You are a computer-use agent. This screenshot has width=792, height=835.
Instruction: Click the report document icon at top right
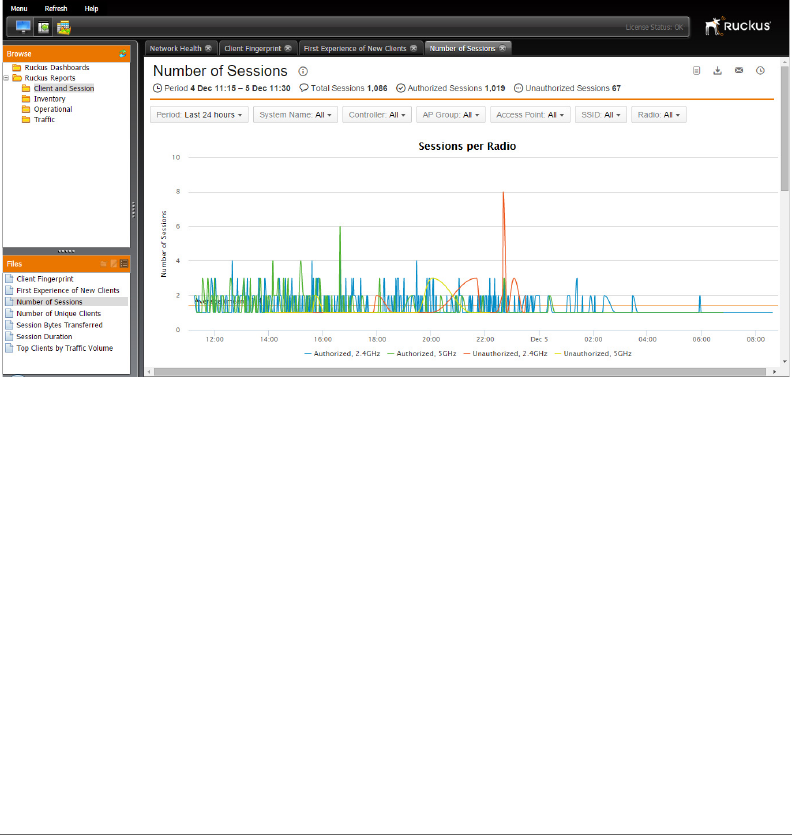(696, 70)
